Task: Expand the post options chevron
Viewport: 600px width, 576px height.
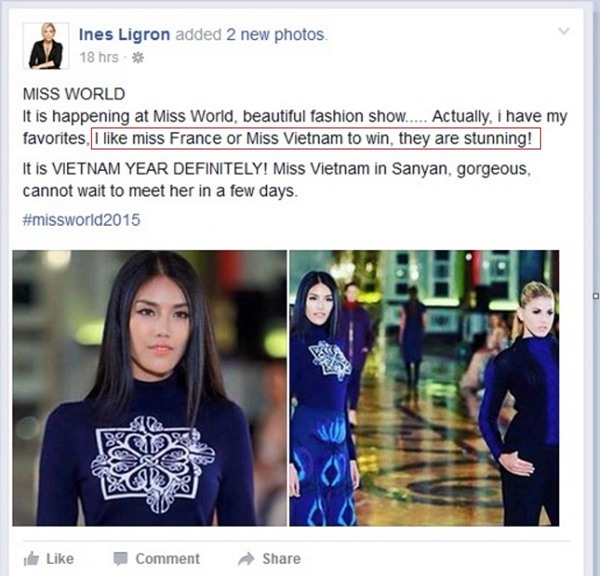Action: (x=564, y=31)
